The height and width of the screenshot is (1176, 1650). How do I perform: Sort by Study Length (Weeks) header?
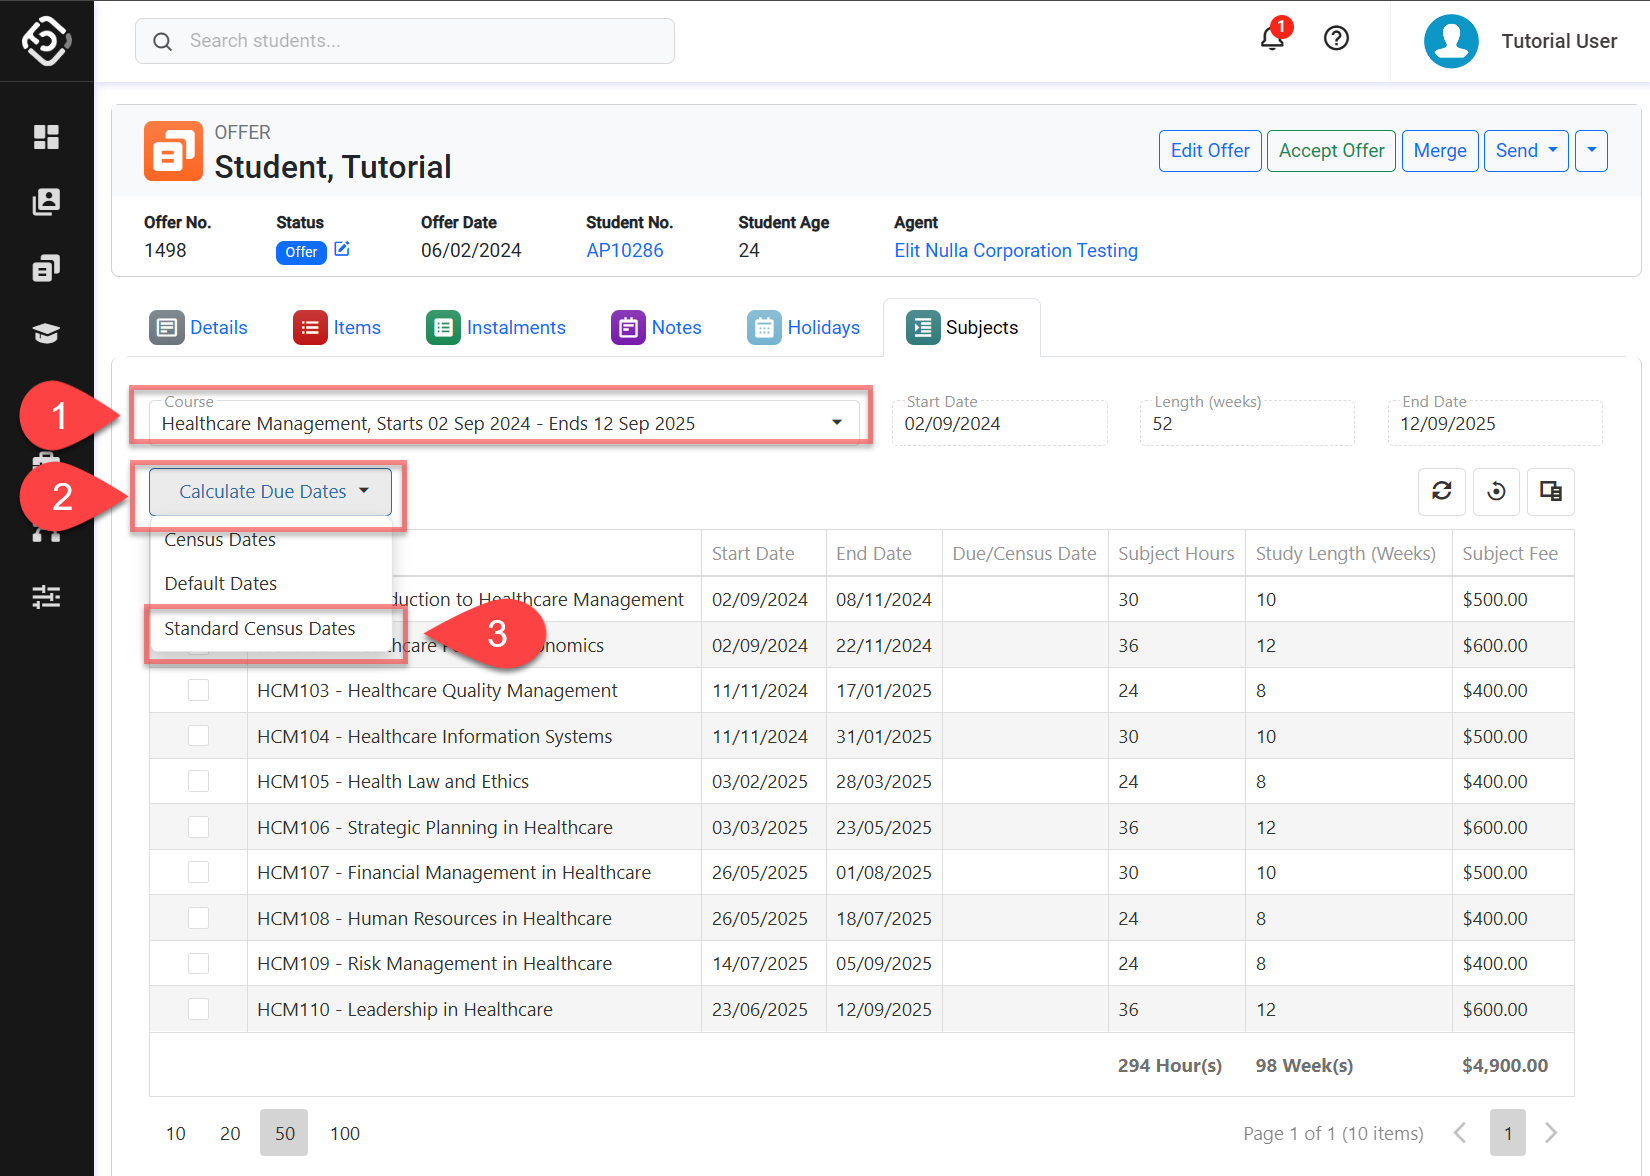click(1346, 553)
